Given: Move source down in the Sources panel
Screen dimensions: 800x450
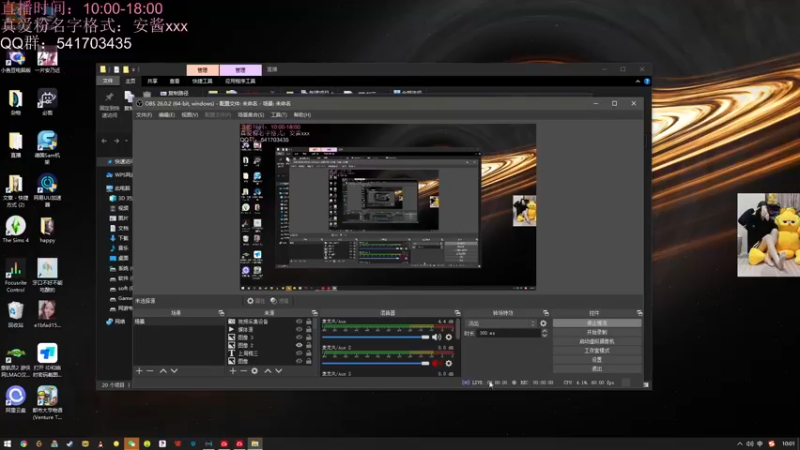Looking at the screenshot, I should pos(279,371).
